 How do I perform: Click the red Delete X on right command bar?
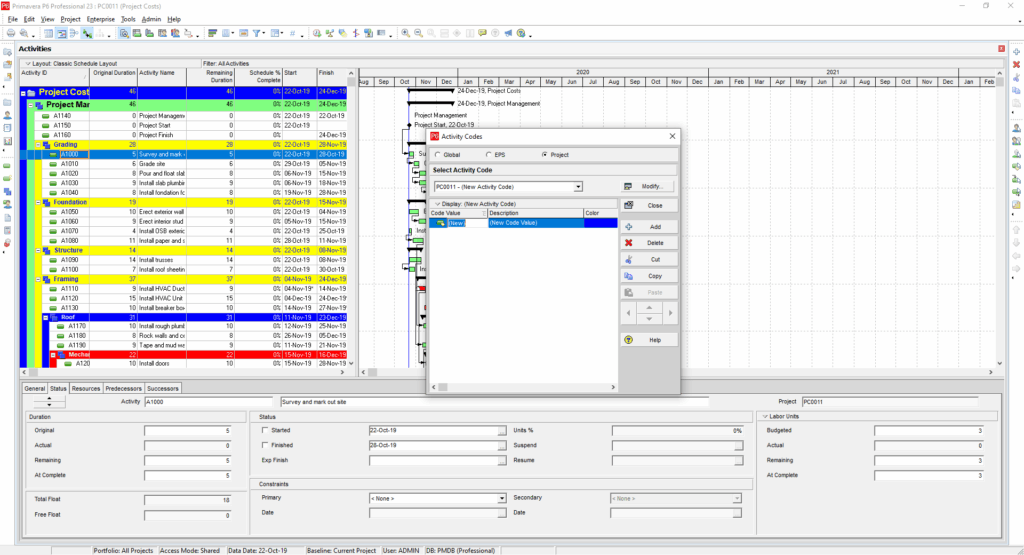[1016, 65]
